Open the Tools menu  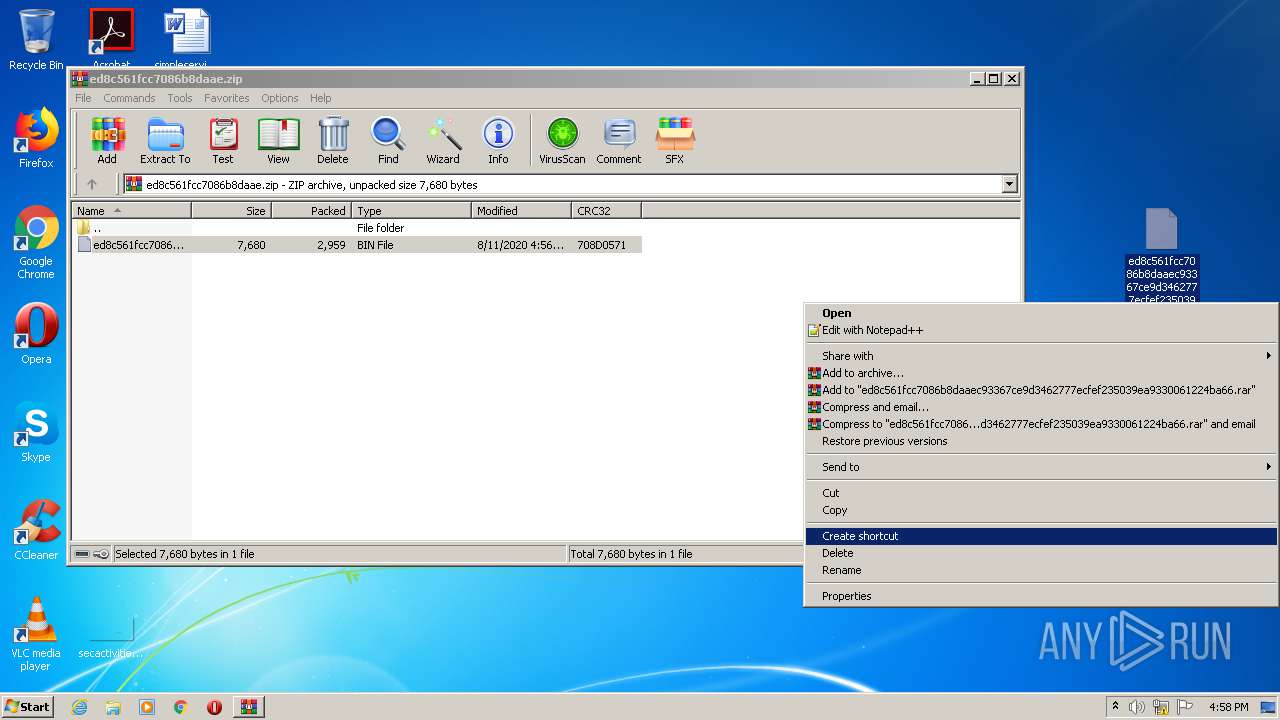pos(180,98)
